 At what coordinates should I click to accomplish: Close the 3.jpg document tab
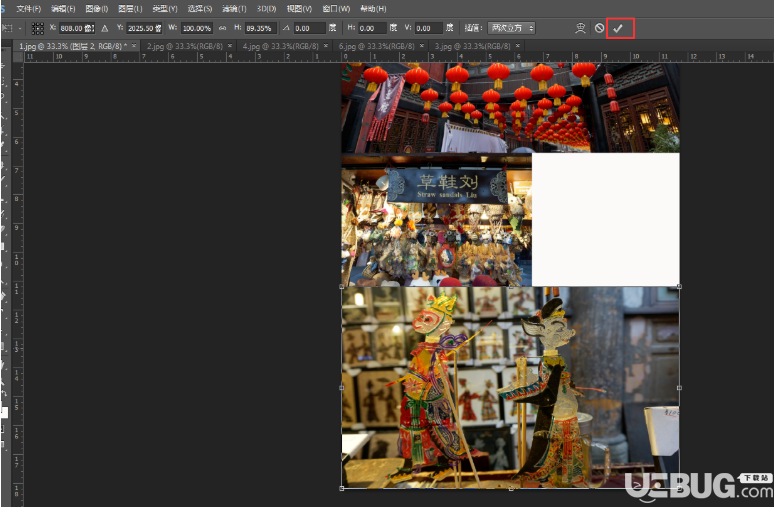point(517,45)
